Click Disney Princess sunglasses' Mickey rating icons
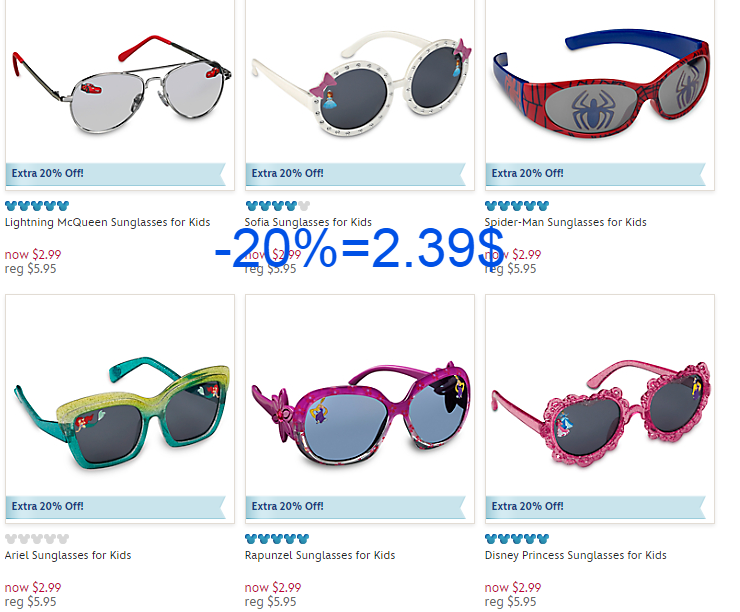The image size is (740, 612). pos(517,538)
